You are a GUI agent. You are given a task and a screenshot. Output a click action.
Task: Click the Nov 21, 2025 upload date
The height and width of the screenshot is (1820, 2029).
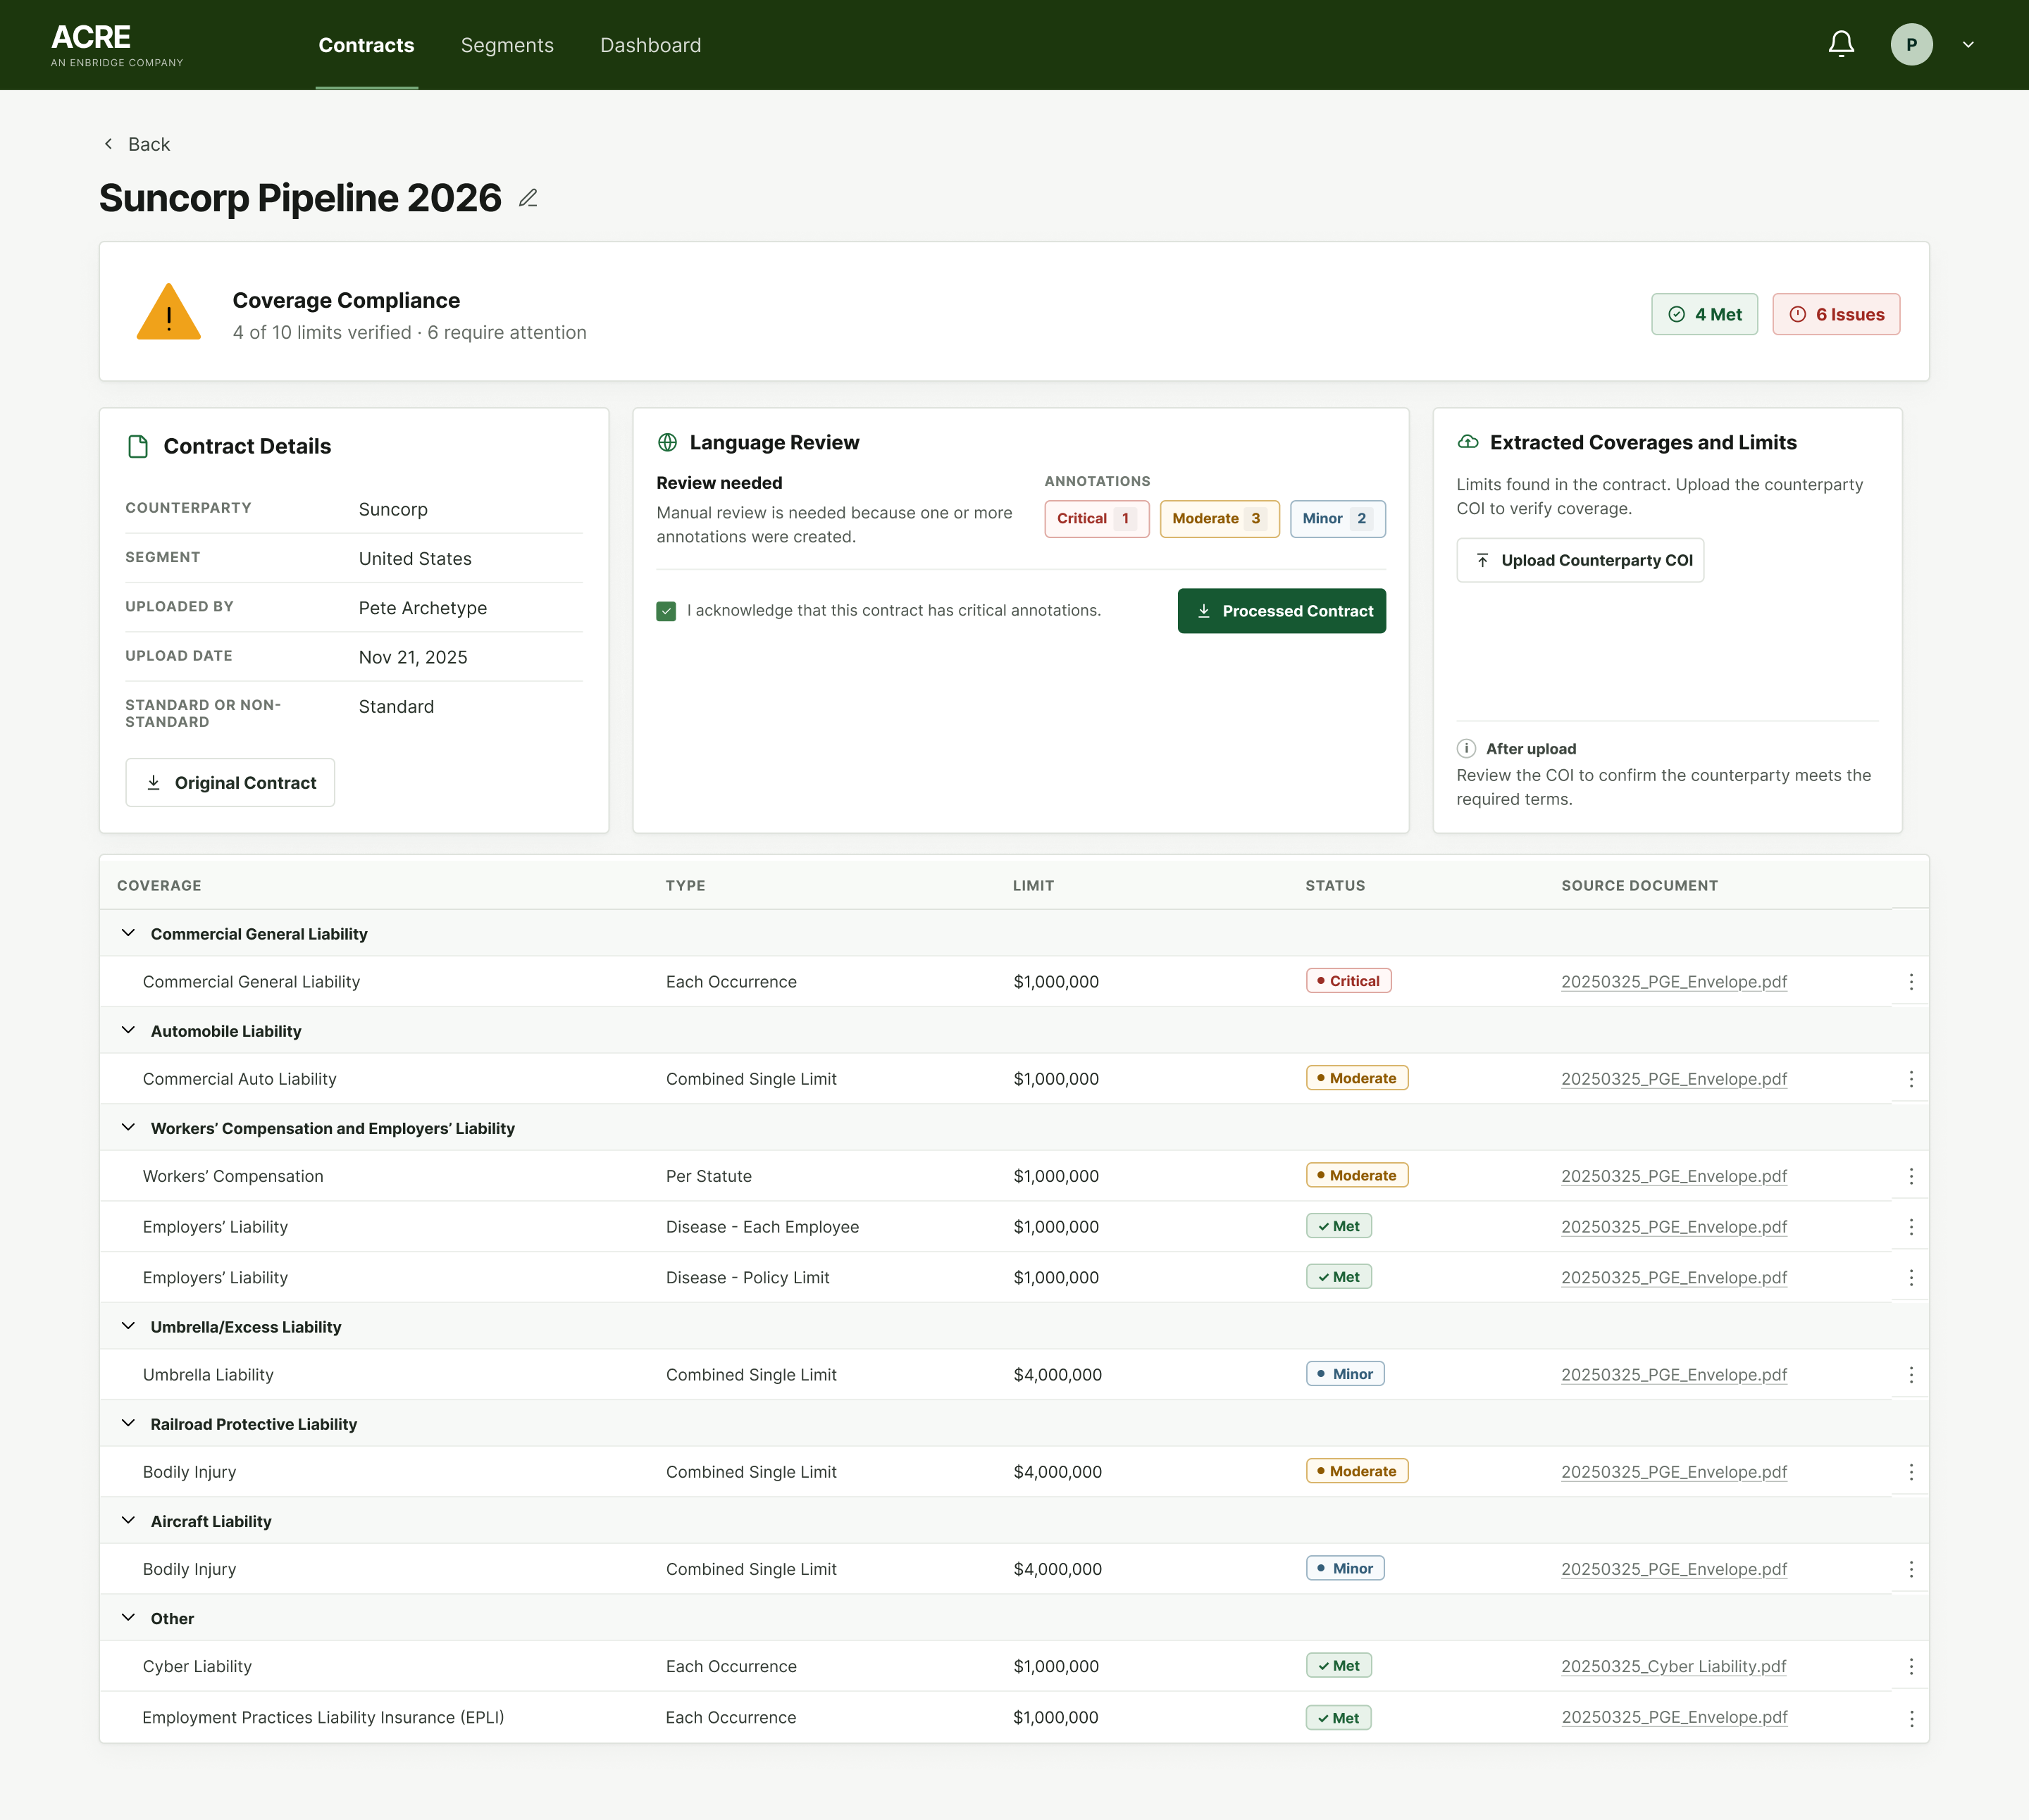[x=413, y=657]
